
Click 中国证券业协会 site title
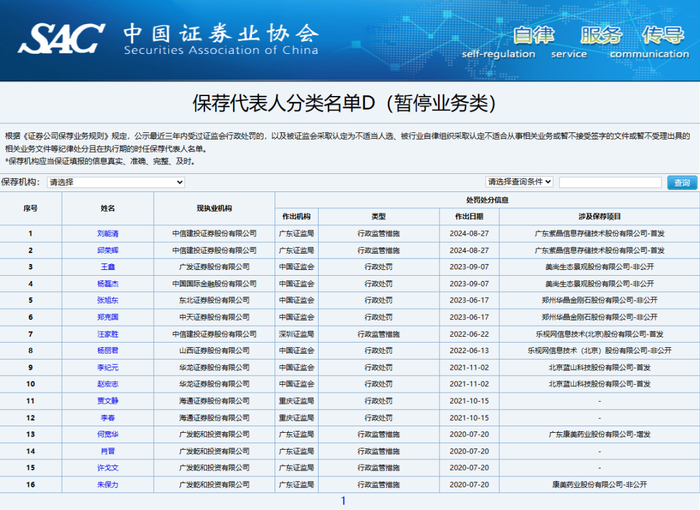[x=220, y=32]
